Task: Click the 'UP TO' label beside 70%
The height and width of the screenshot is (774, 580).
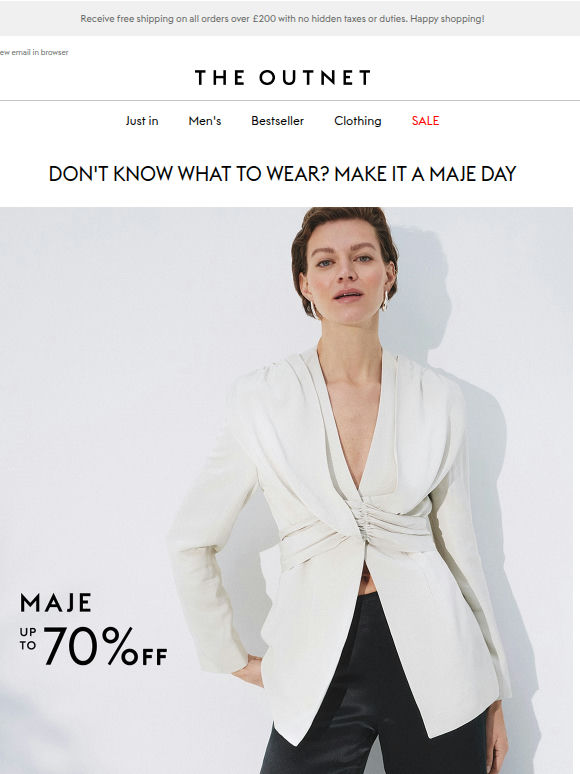Action: tap(28, 639)
